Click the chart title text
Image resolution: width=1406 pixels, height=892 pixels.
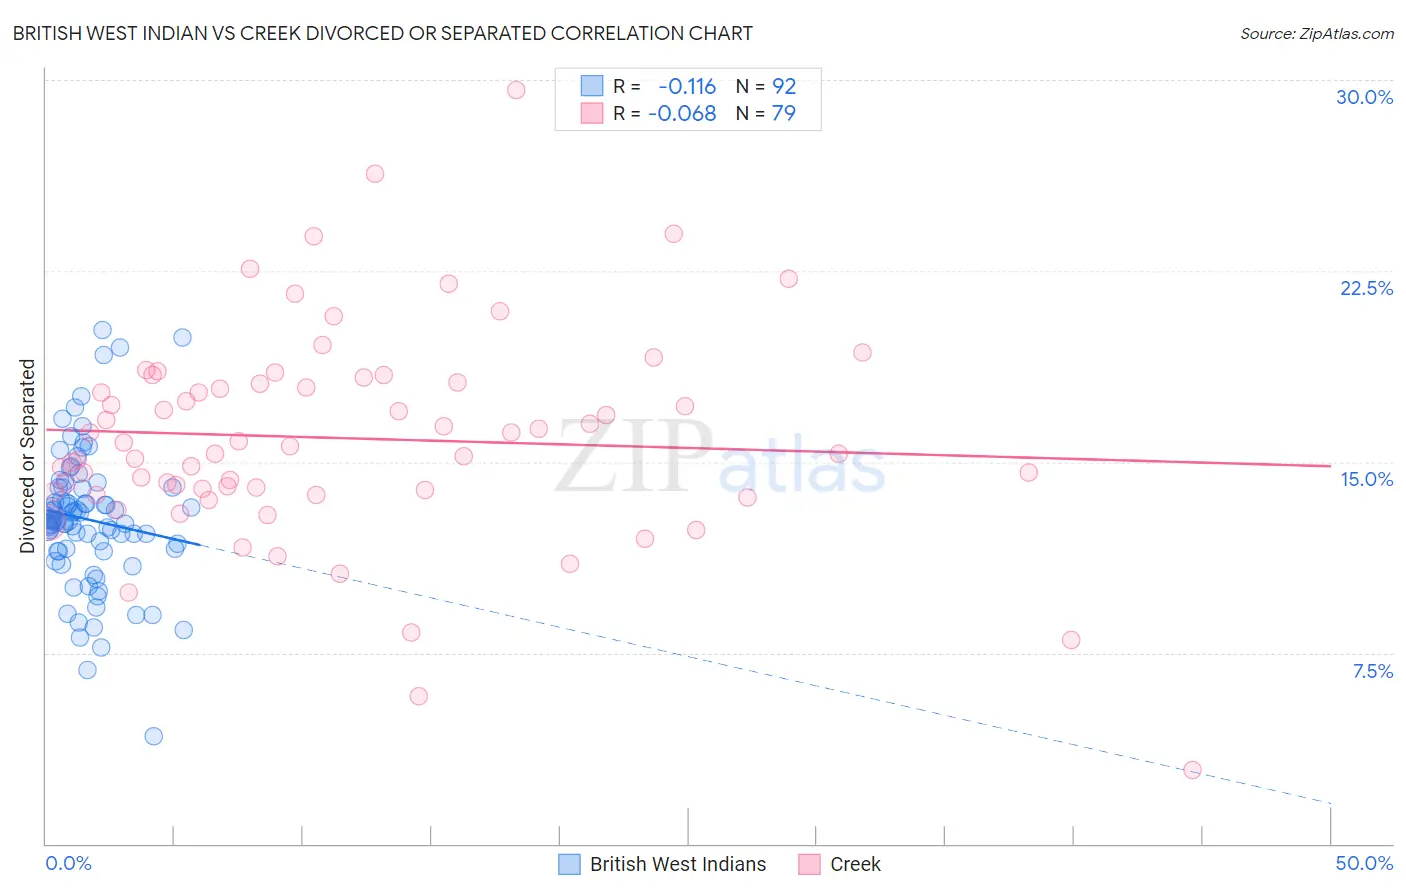383,33
